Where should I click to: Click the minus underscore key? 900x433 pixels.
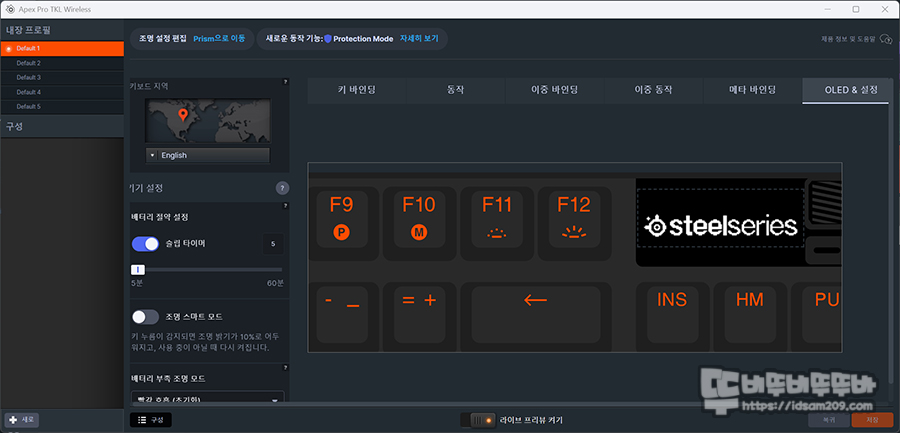[x=342, y=314]
